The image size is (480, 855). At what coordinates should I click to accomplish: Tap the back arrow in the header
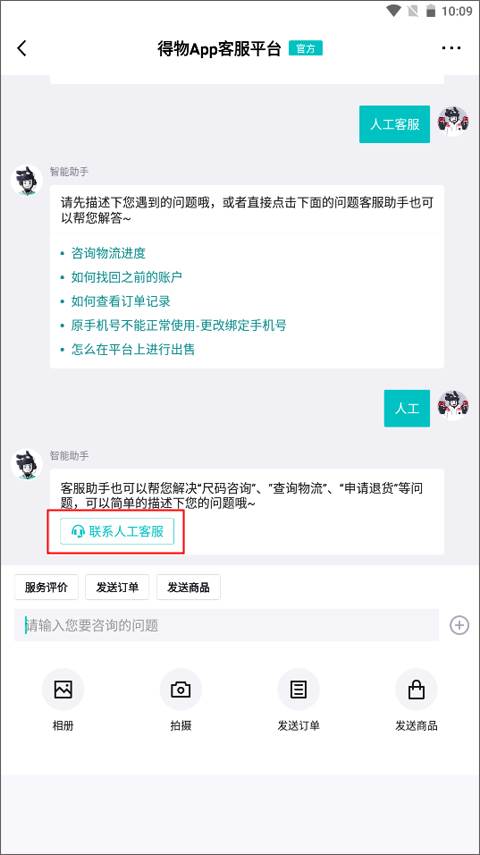click(22, 49)
